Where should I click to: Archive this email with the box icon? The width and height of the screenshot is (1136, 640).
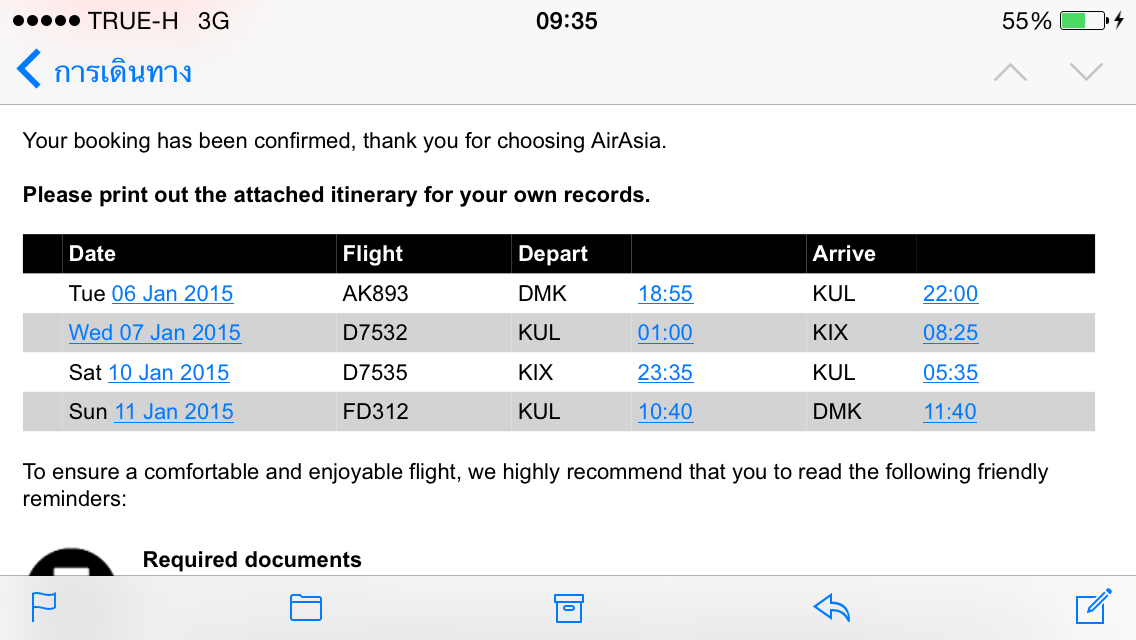pyautogui.click(x=568, y=607)
